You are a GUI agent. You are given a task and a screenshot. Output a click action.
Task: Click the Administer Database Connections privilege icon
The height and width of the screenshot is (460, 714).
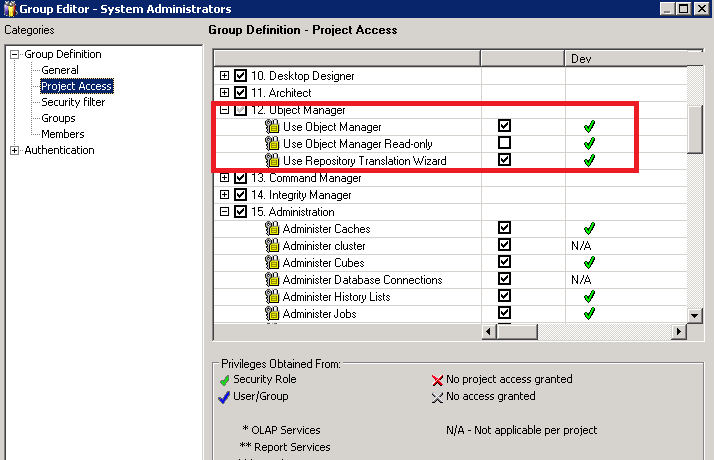click(272, 280)
